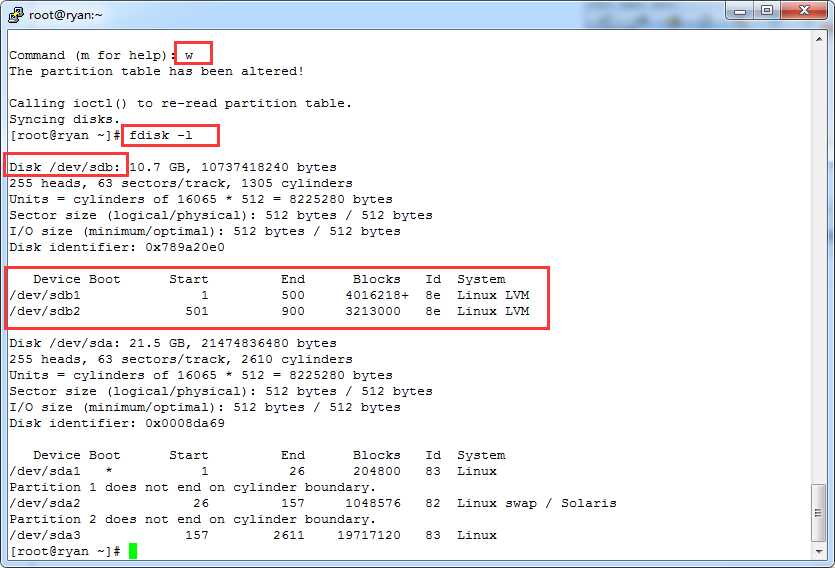This screenshot has width=835, height=568.
Task: Click the PuTTY icon in title bar
Action: tap(16, 15)
